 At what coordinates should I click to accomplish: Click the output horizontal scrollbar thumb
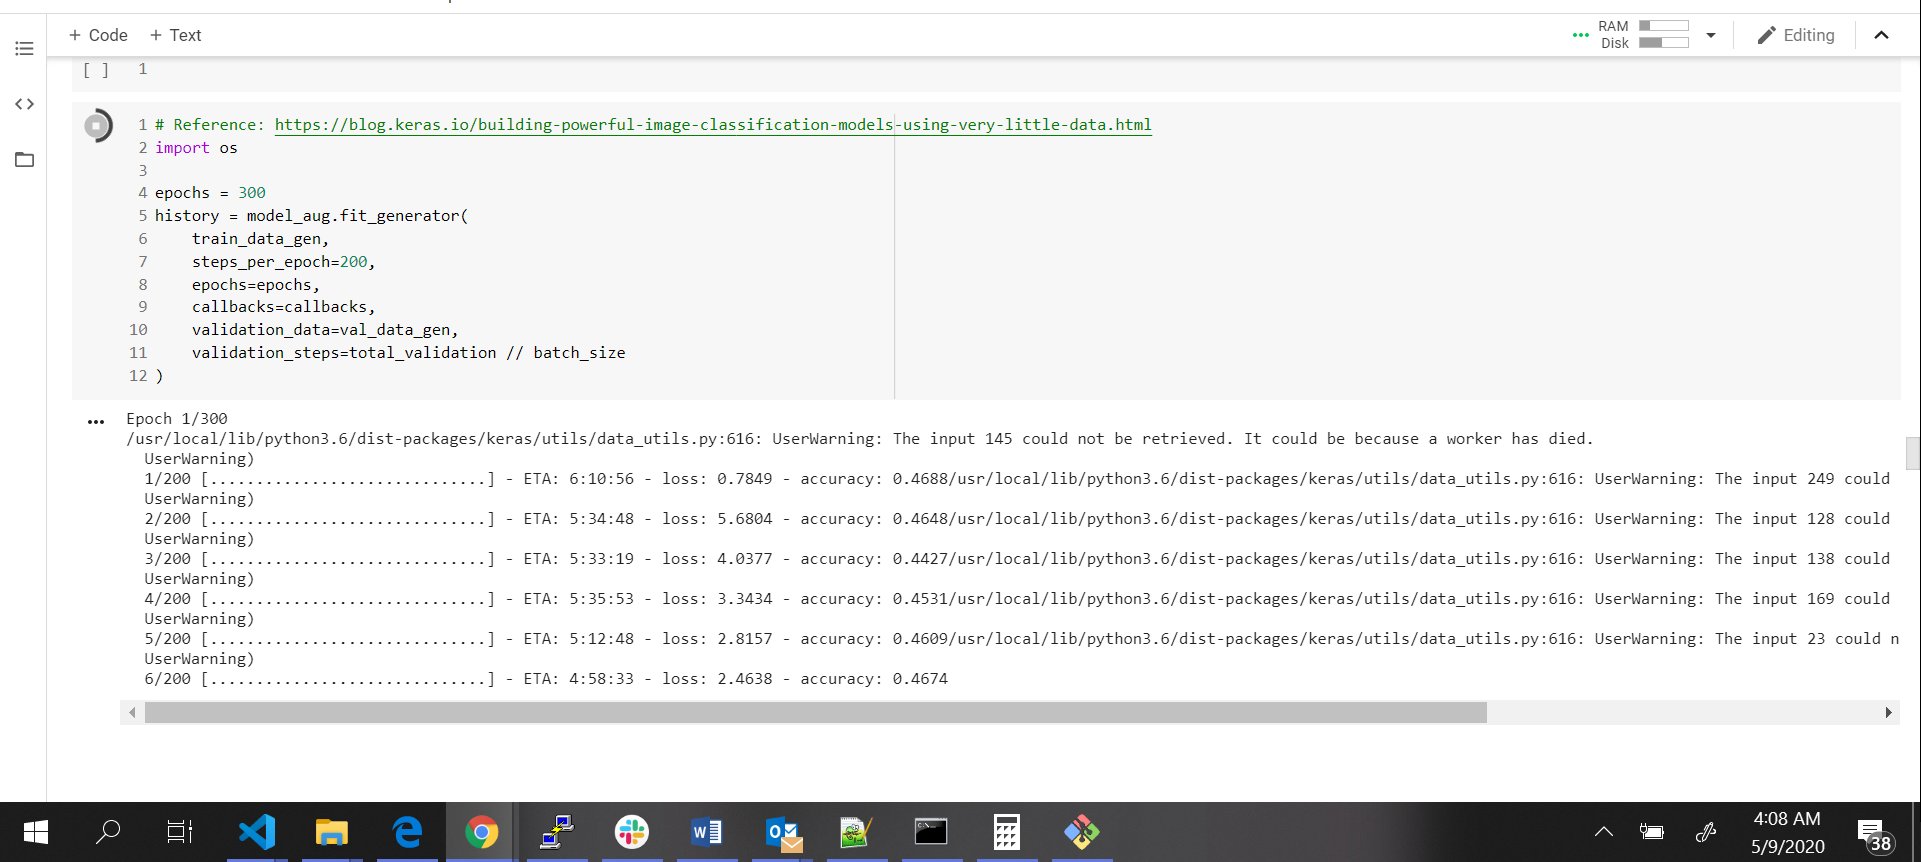[x=815, y=712]
